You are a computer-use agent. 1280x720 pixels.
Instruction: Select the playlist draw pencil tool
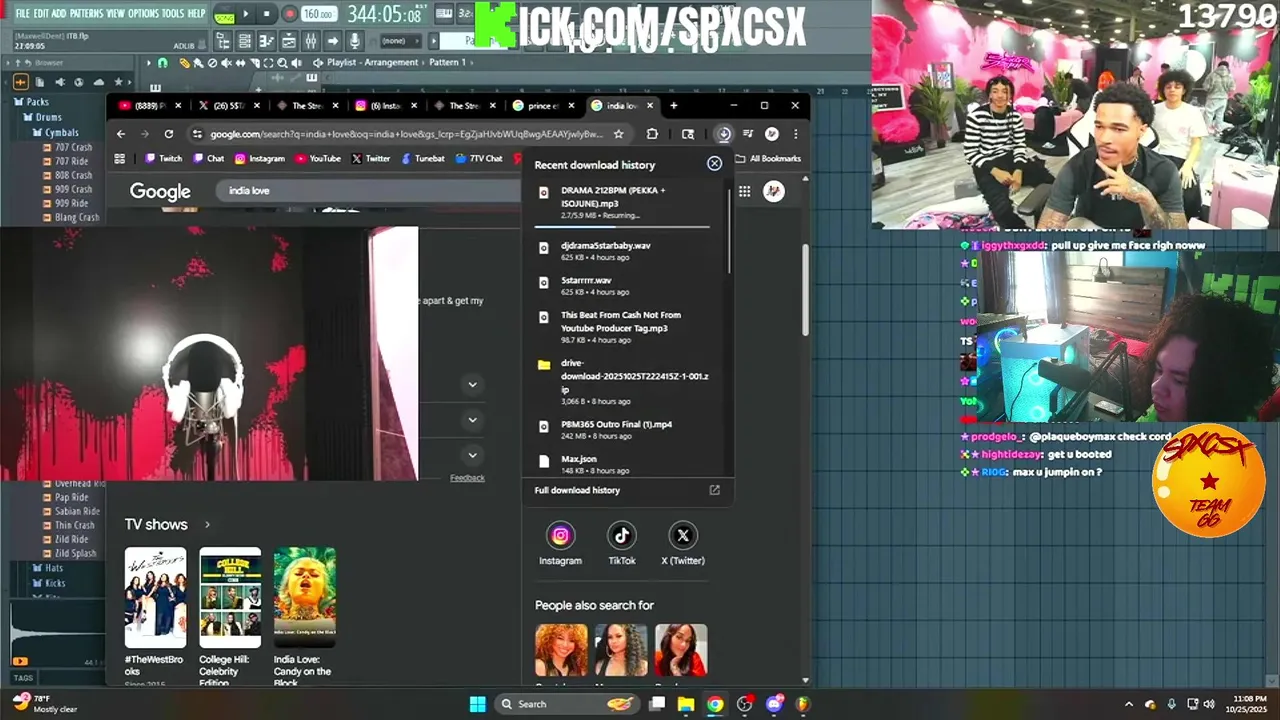click(x=184, y=62)
